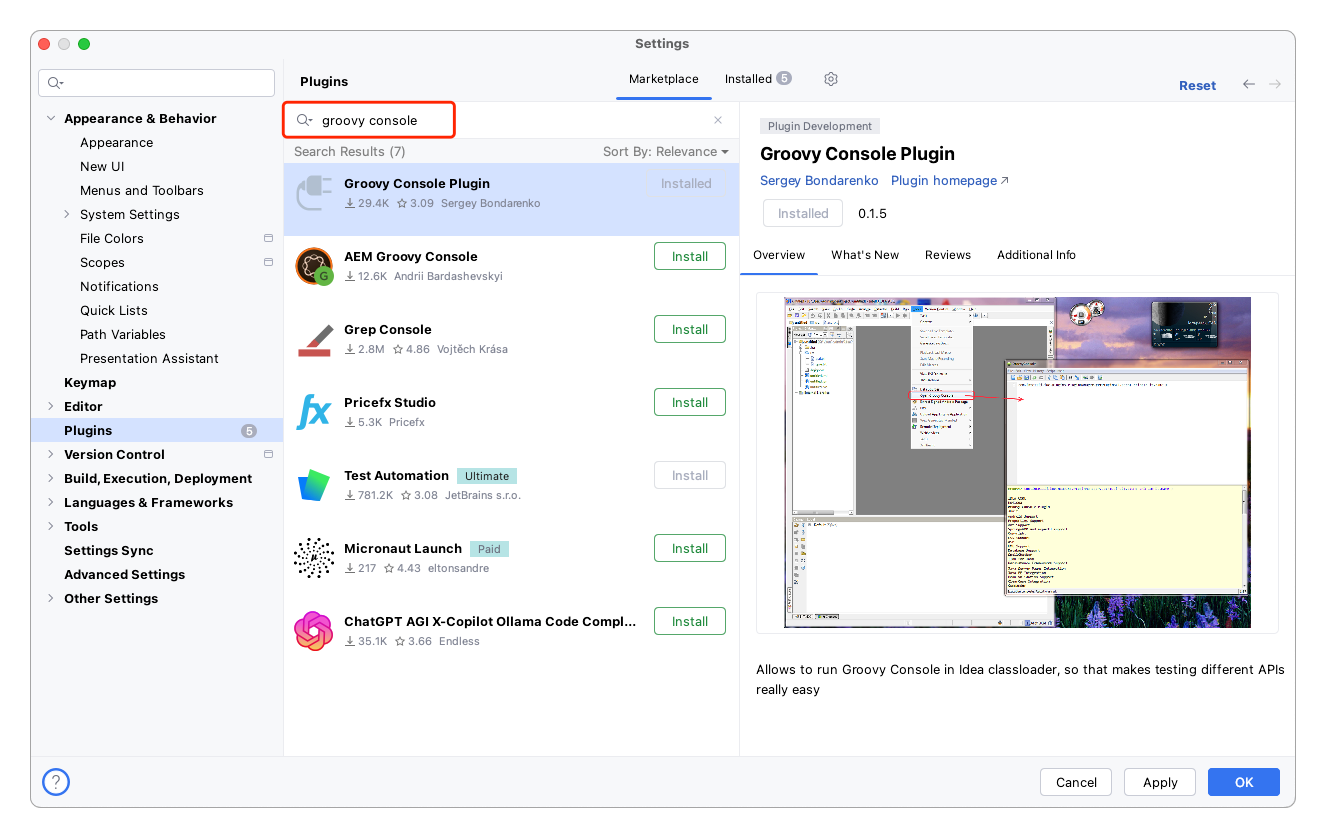Click the Groovy Console Plugin plug icon
1326x838 pixels.
click(x=314, y=193)
